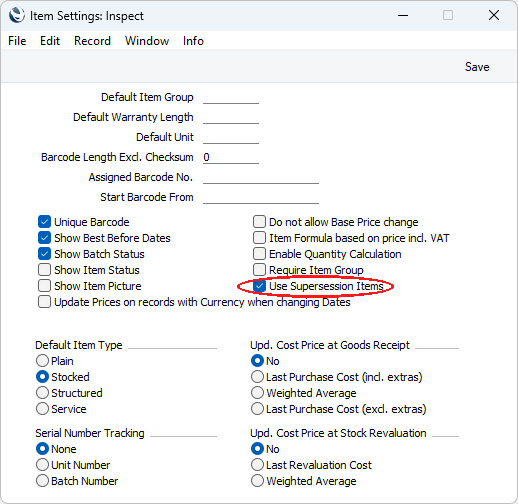Choose Service as default item type
518x504 pixels.
pos(42,409)
